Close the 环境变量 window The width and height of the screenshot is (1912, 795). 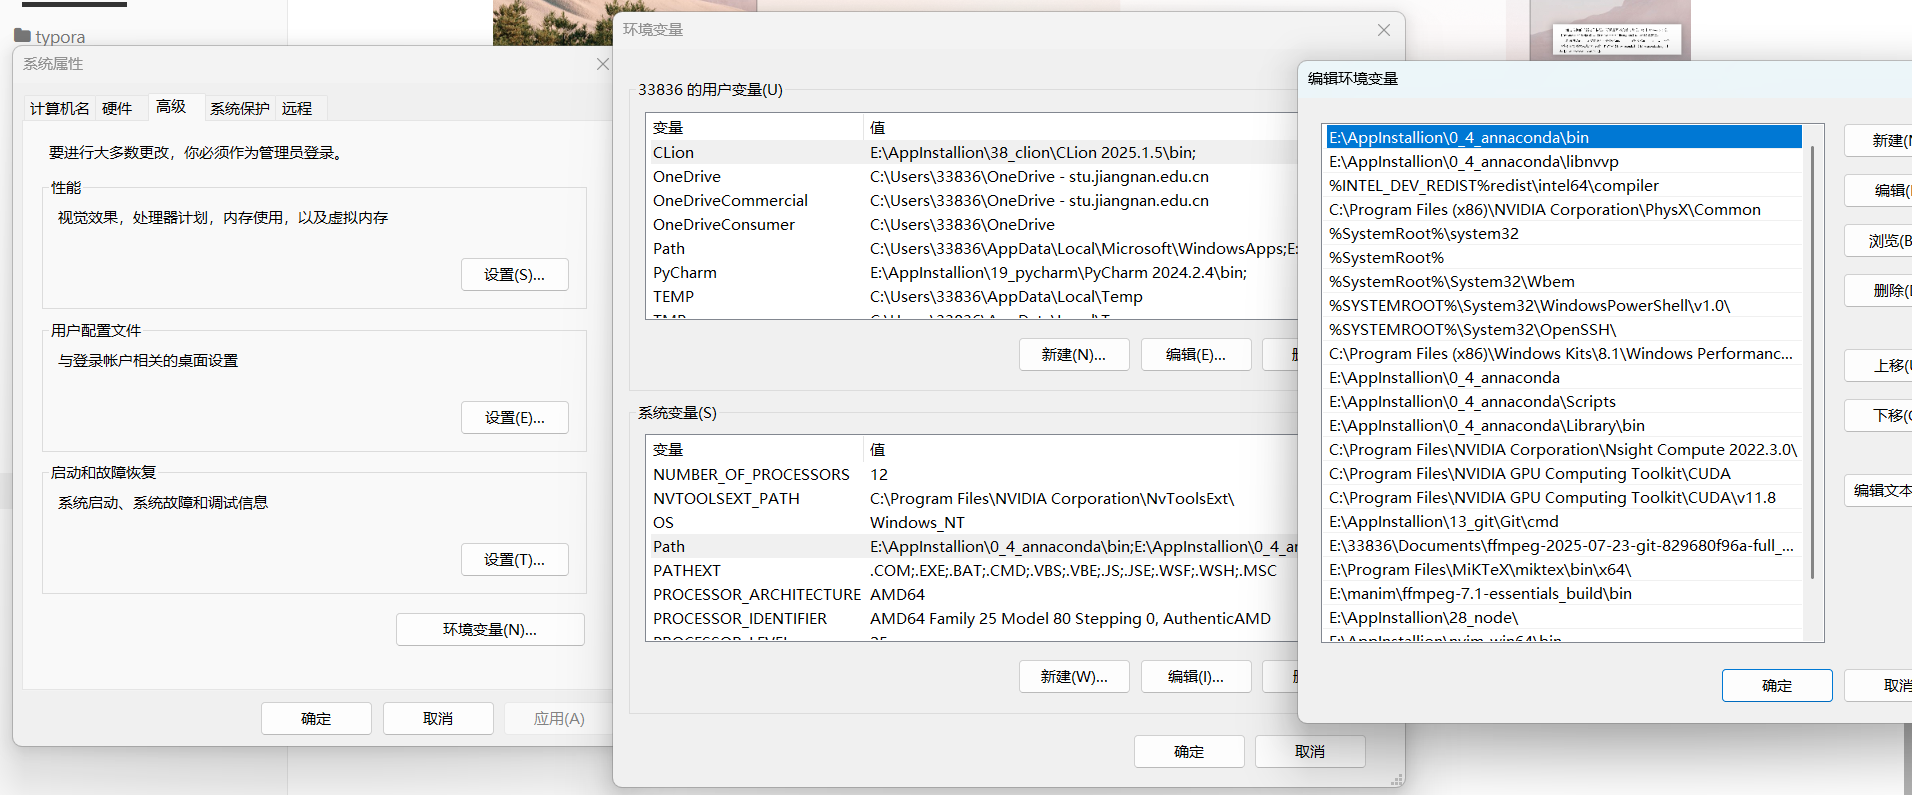(1384, 30)
